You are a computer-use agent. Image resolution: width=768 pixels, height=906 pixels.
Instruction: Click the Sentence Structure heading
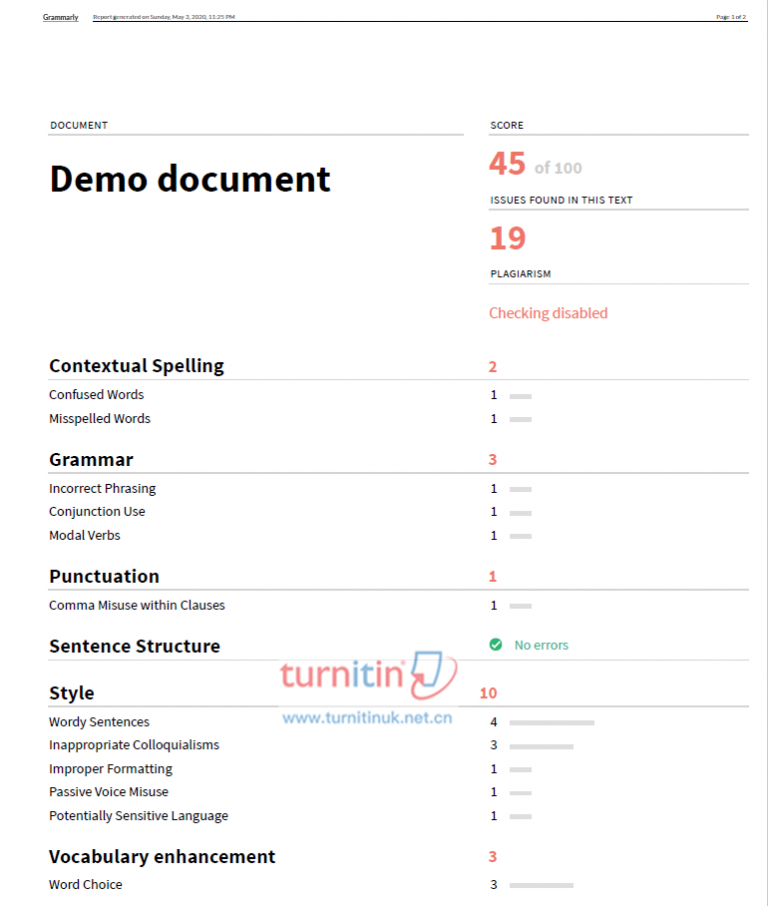coord(134,646)
